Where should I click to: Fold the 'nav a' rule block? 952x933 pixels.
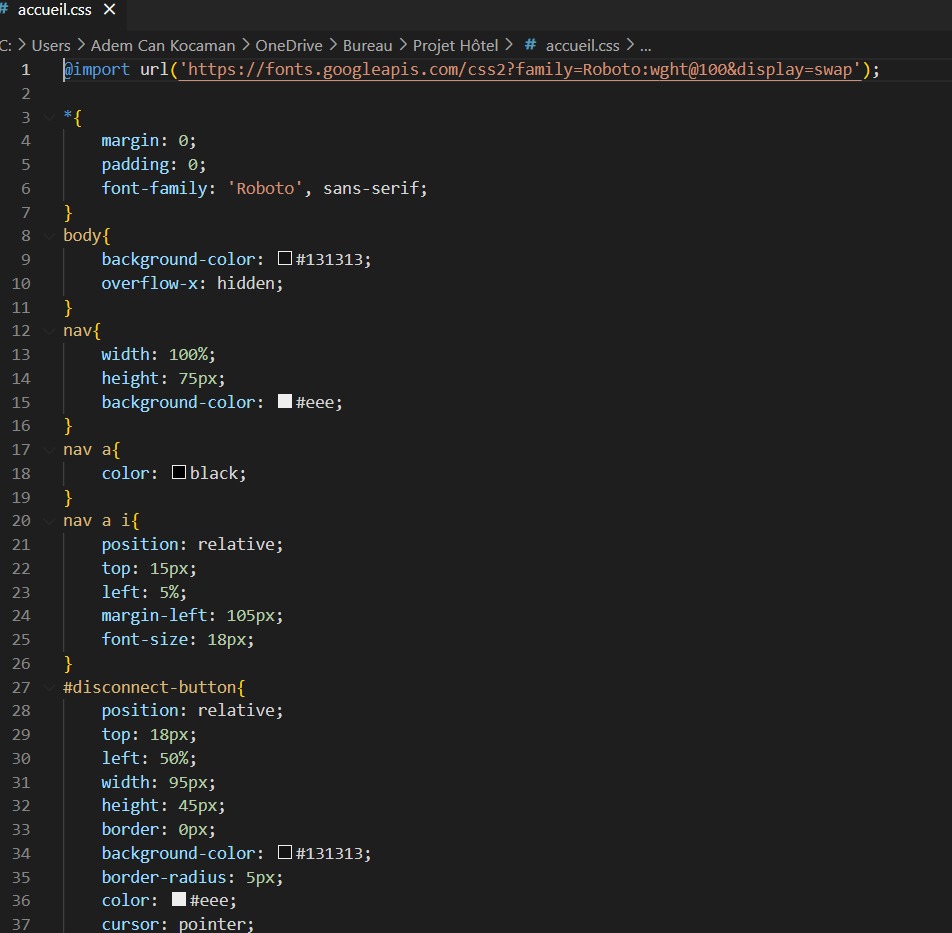point(50,450)
